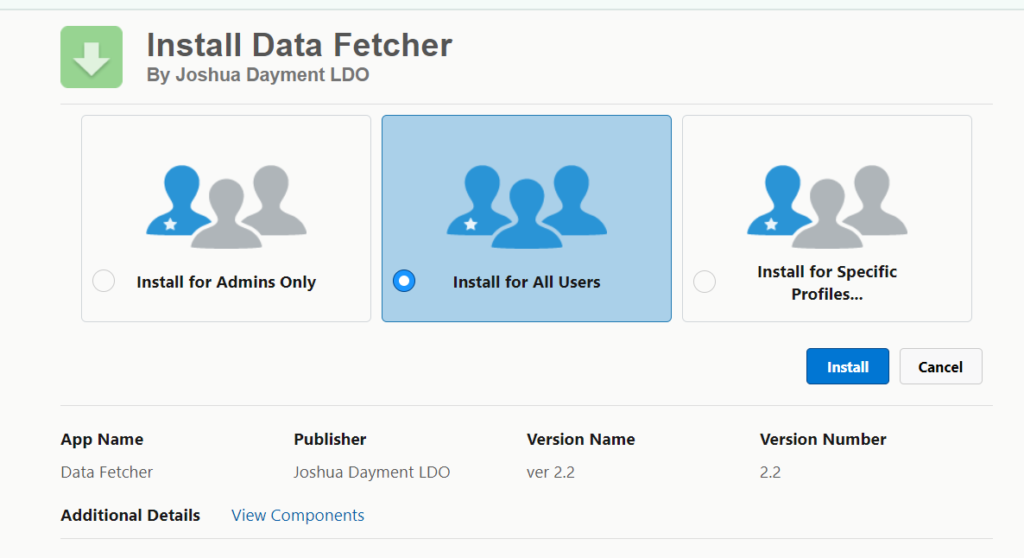Click the Additional Details label
1024x558 pixels.
point(131,516)
